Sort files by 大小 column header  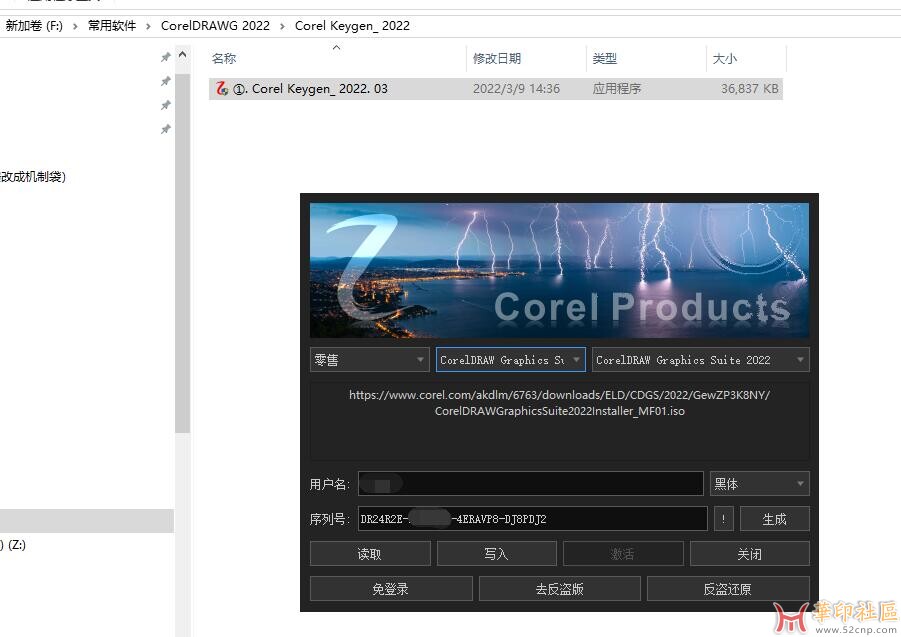pos(725,59)
